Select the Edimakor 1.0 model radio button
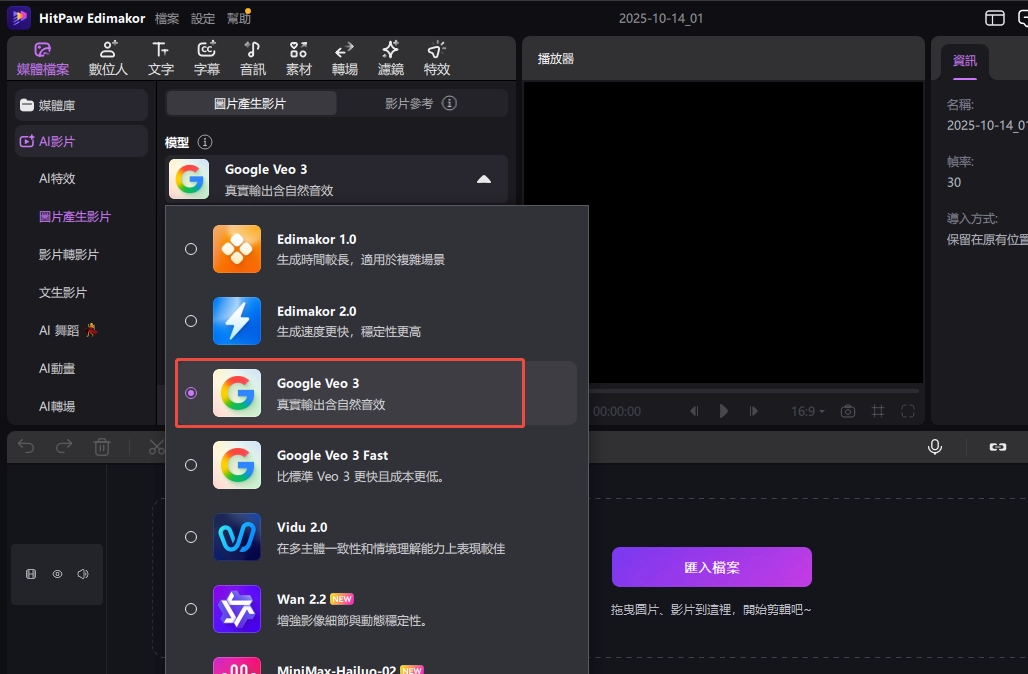The height and width of the screenshot is (674, 1028). tap(191, 249)
